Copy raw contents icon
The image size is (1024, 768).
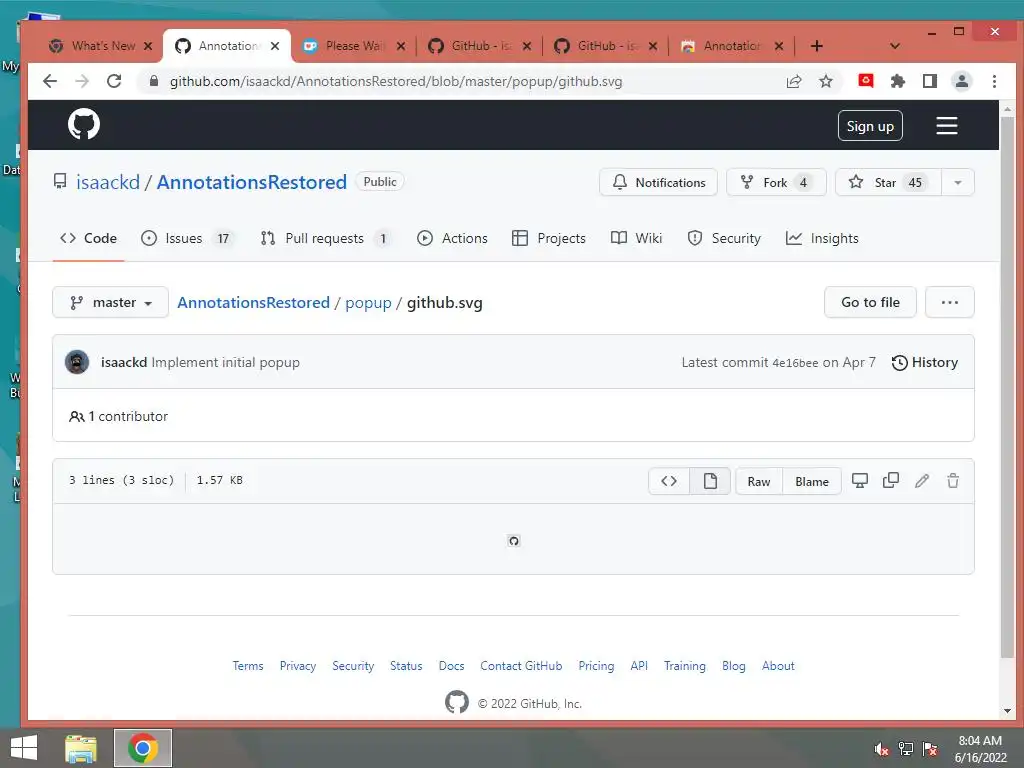click(891, 481)
